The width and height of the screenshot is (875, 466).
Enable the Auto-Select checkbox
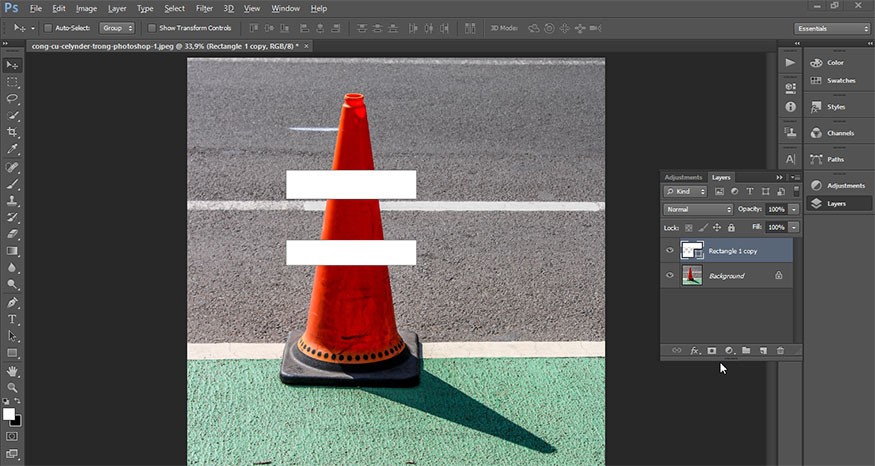click(x=49, y=28)
